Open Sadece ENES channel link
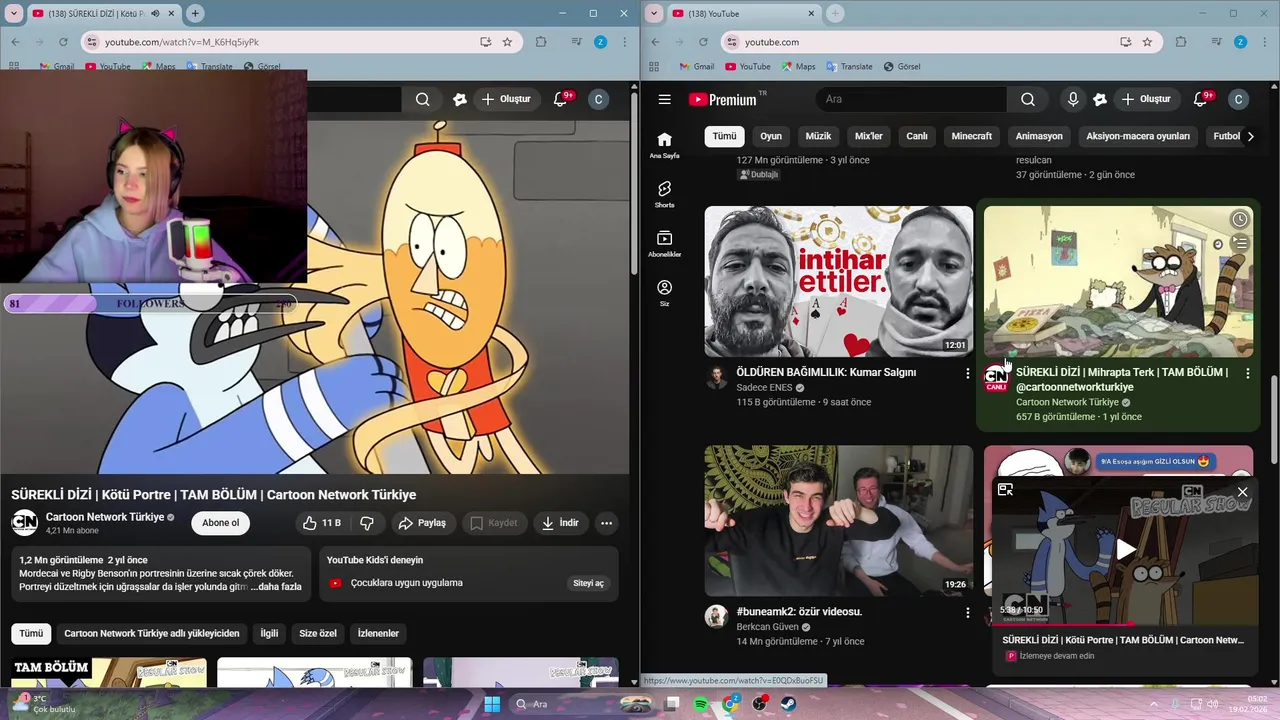Screen dimensions: 1280x720 [x=764, y=387]
